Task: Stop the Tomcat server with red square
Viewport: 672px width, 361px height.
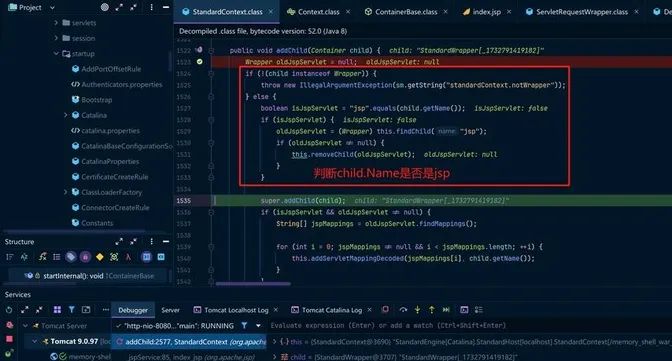Action: [9, 339]
